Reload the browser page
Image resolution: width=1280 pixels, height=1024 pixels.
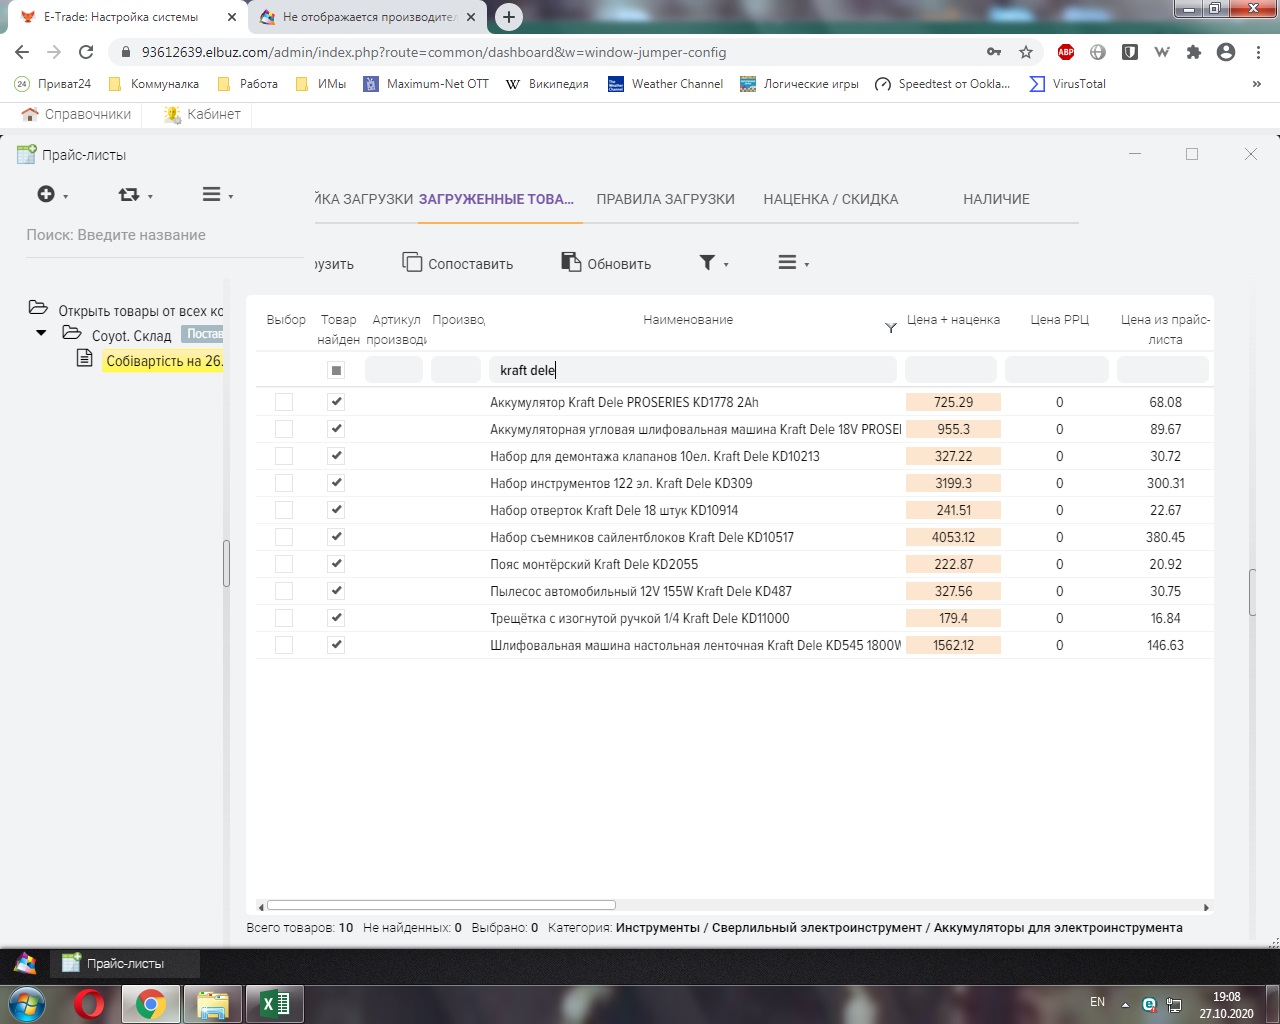[86, 52]
